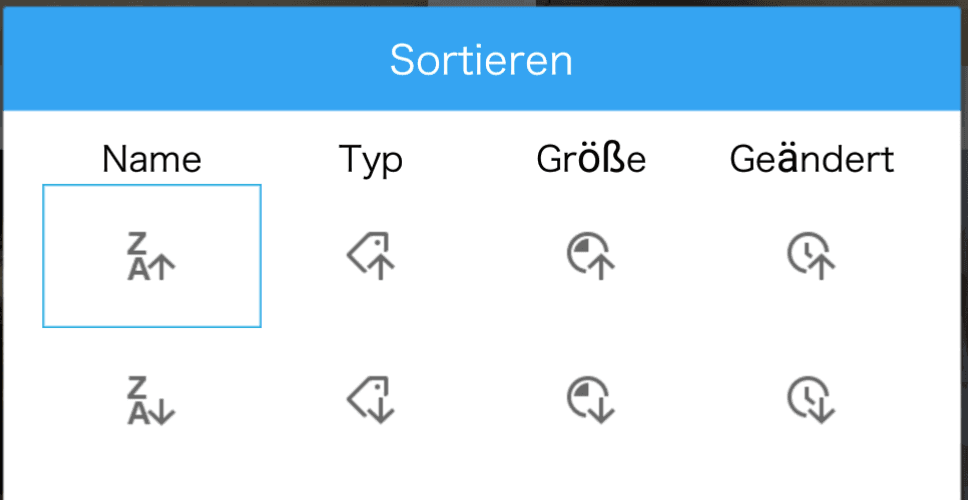Pick Geändert descending clock icon
Screen dimensions: 968x500
pyautogui.click(x=811, y=400)
